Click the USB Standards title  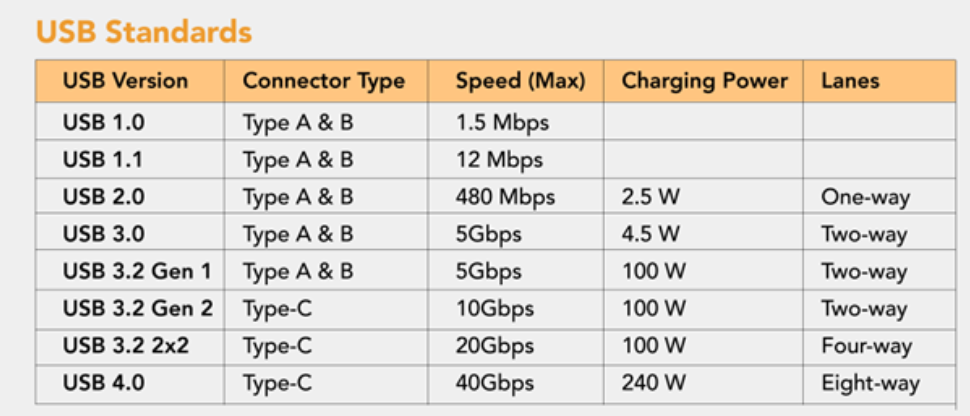pos(143,31)
